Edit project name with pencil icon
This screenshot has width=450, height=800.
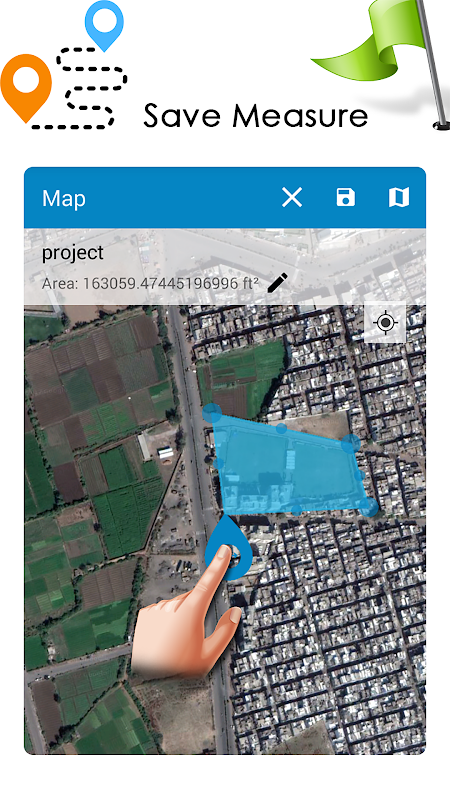click(277, 283)
